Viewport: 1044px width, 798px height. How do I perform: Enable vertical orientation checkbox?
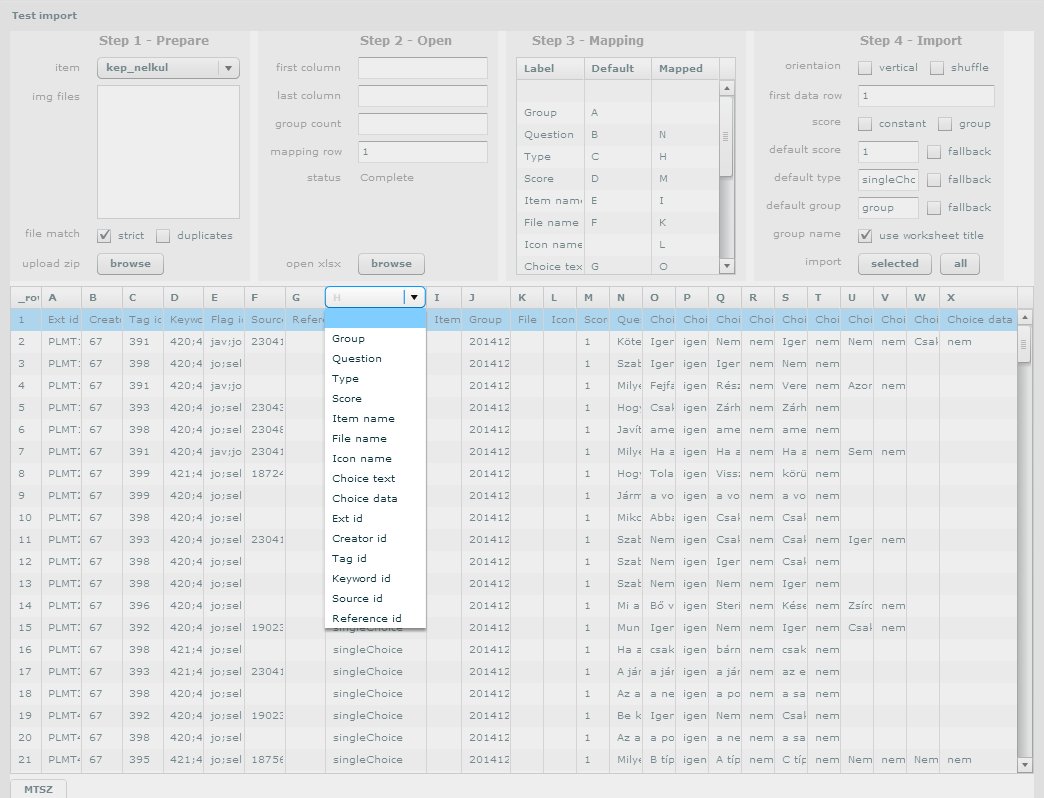click(865, 68)
